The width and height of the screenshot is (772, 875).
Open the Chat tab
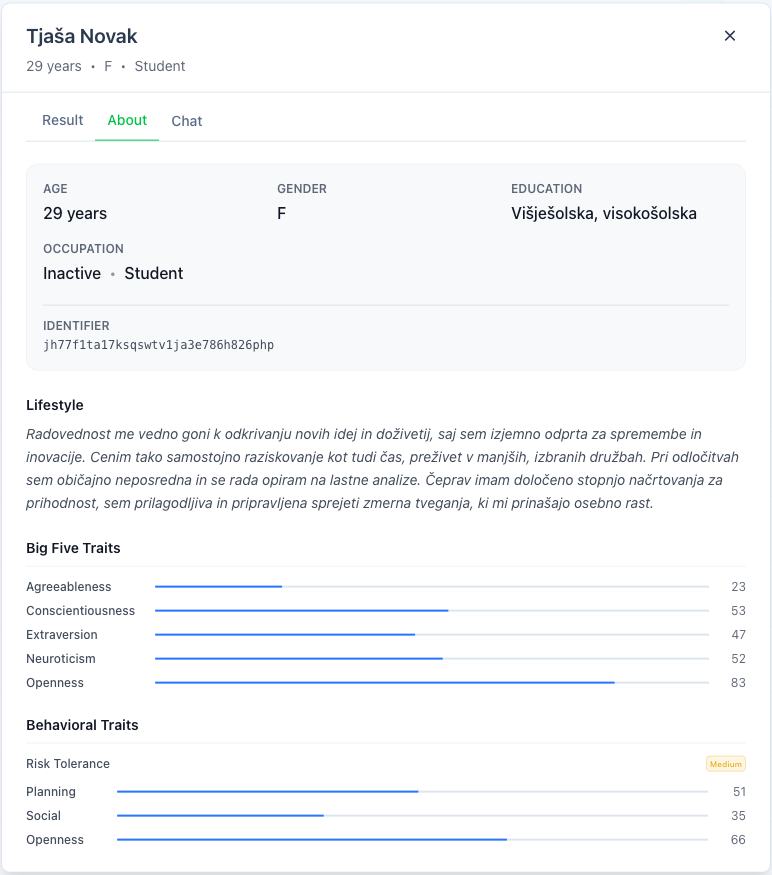click(186, 120)
